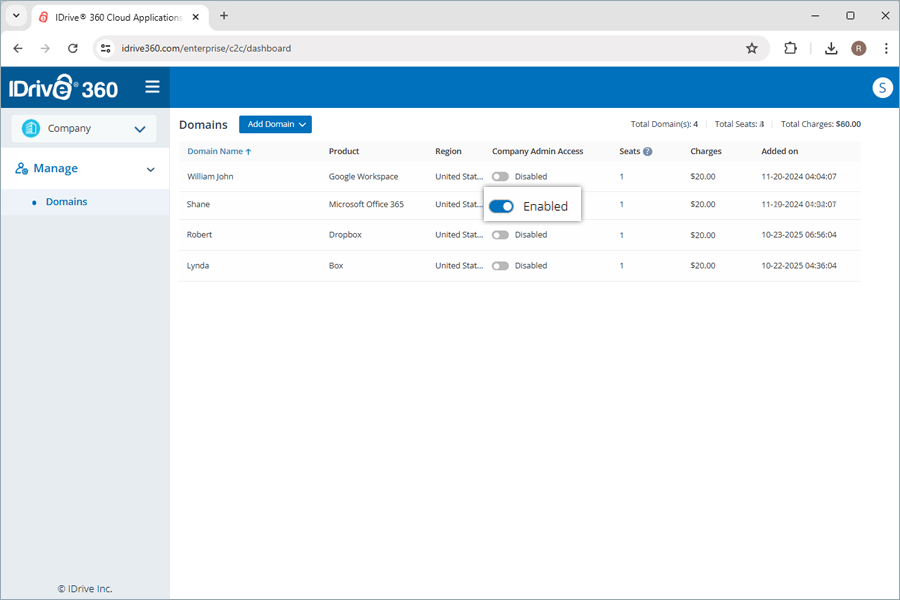Open the S account avatar menu

(x=882, y=87)
